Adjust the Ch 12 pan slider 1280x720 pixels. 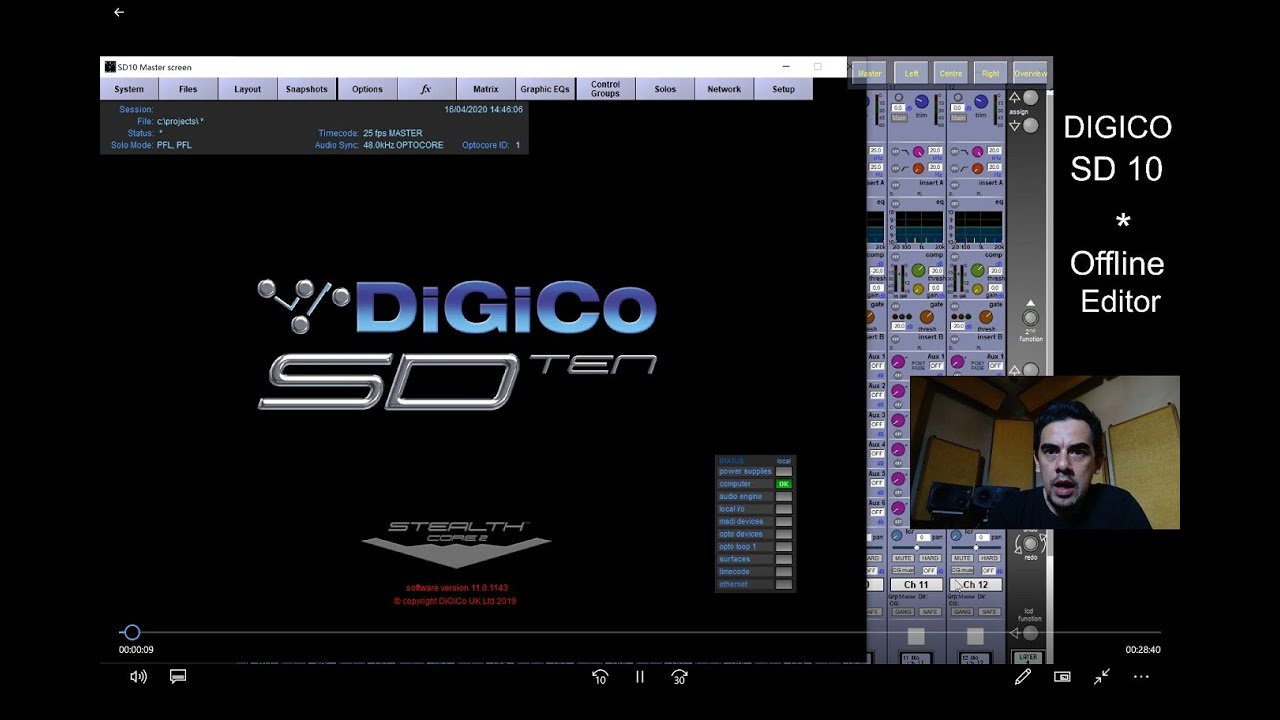point(976,547)
